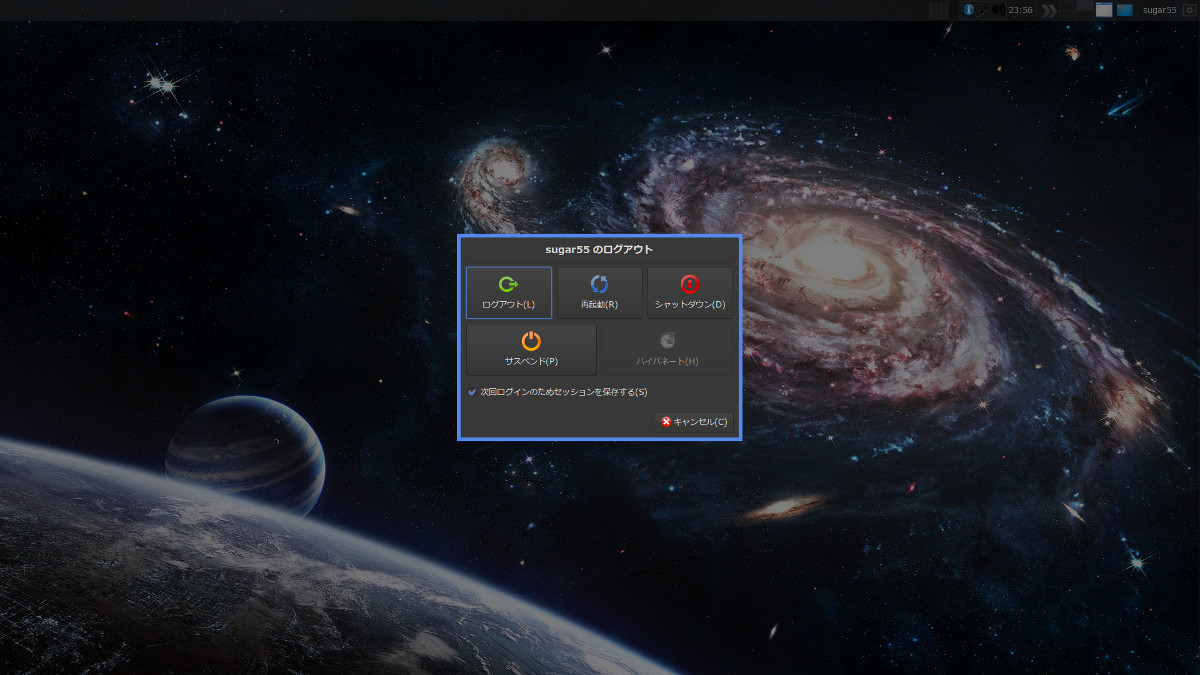This screenshot has width=1200, height=675.
Task: Choose 再起動(R) to restart
Action: pyautogui.click(x=599, y=292)
